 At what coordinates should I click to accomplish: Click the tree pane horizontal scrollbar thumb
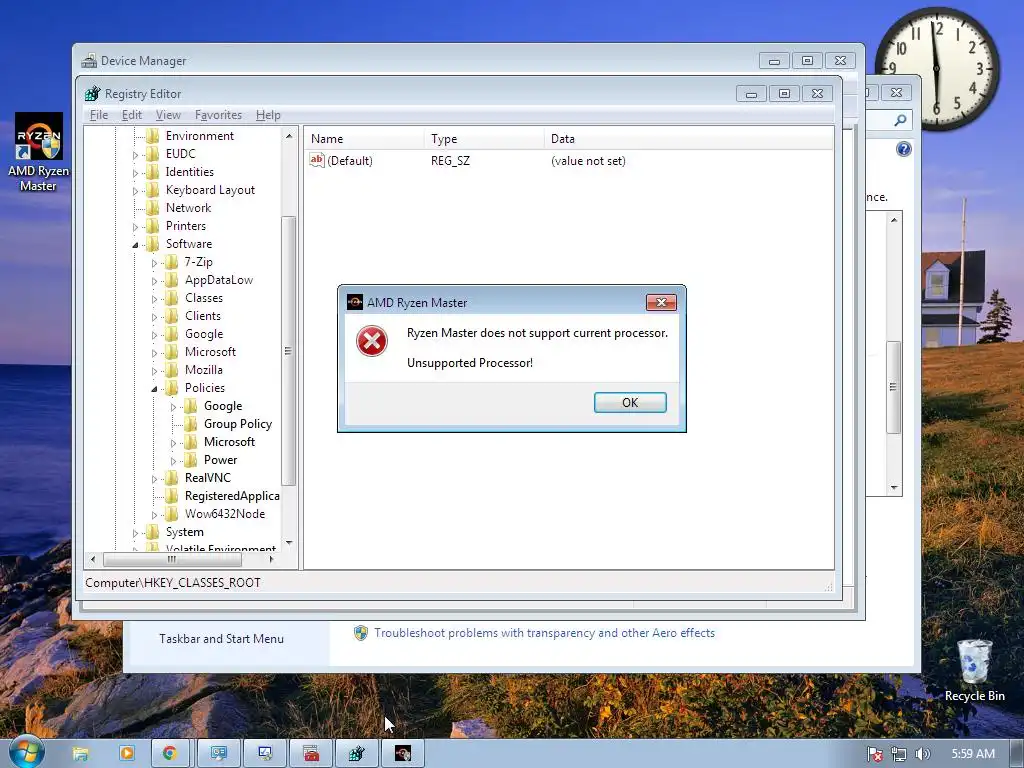(172, 559)
